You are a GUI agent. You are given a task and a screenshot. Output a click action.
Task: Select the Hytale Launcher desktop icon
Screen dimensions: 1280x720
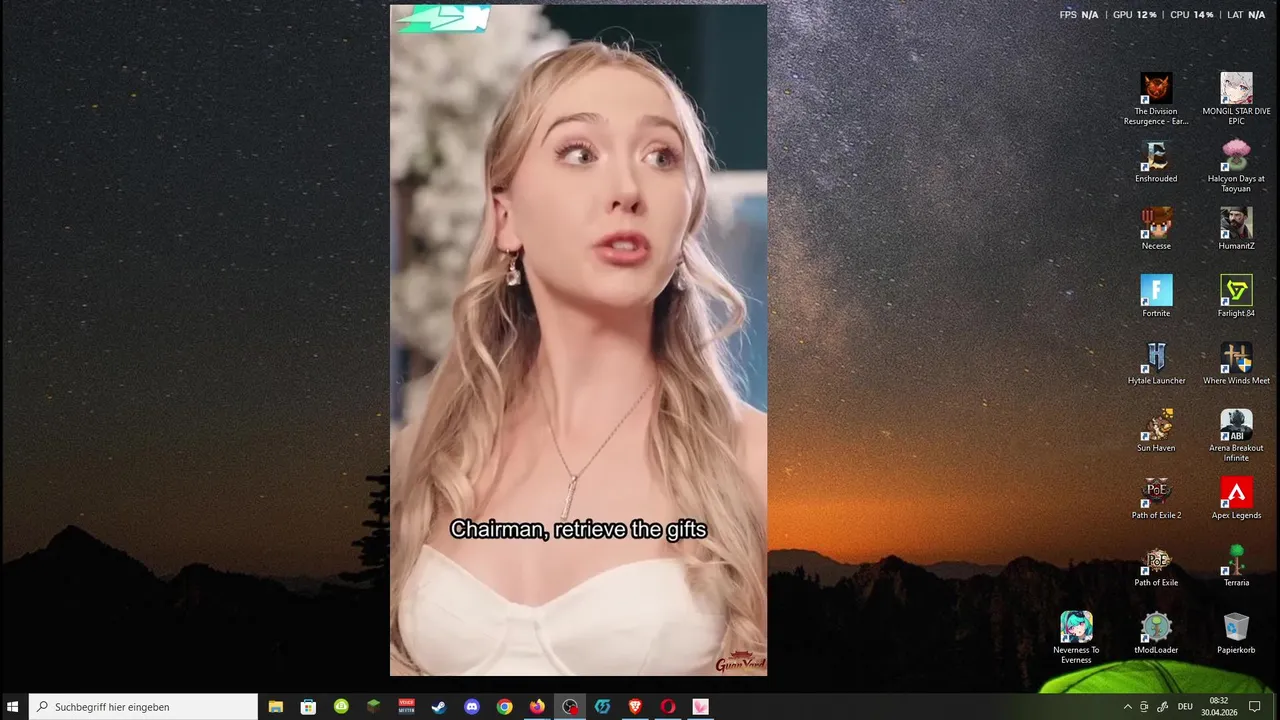point(1156,364)
